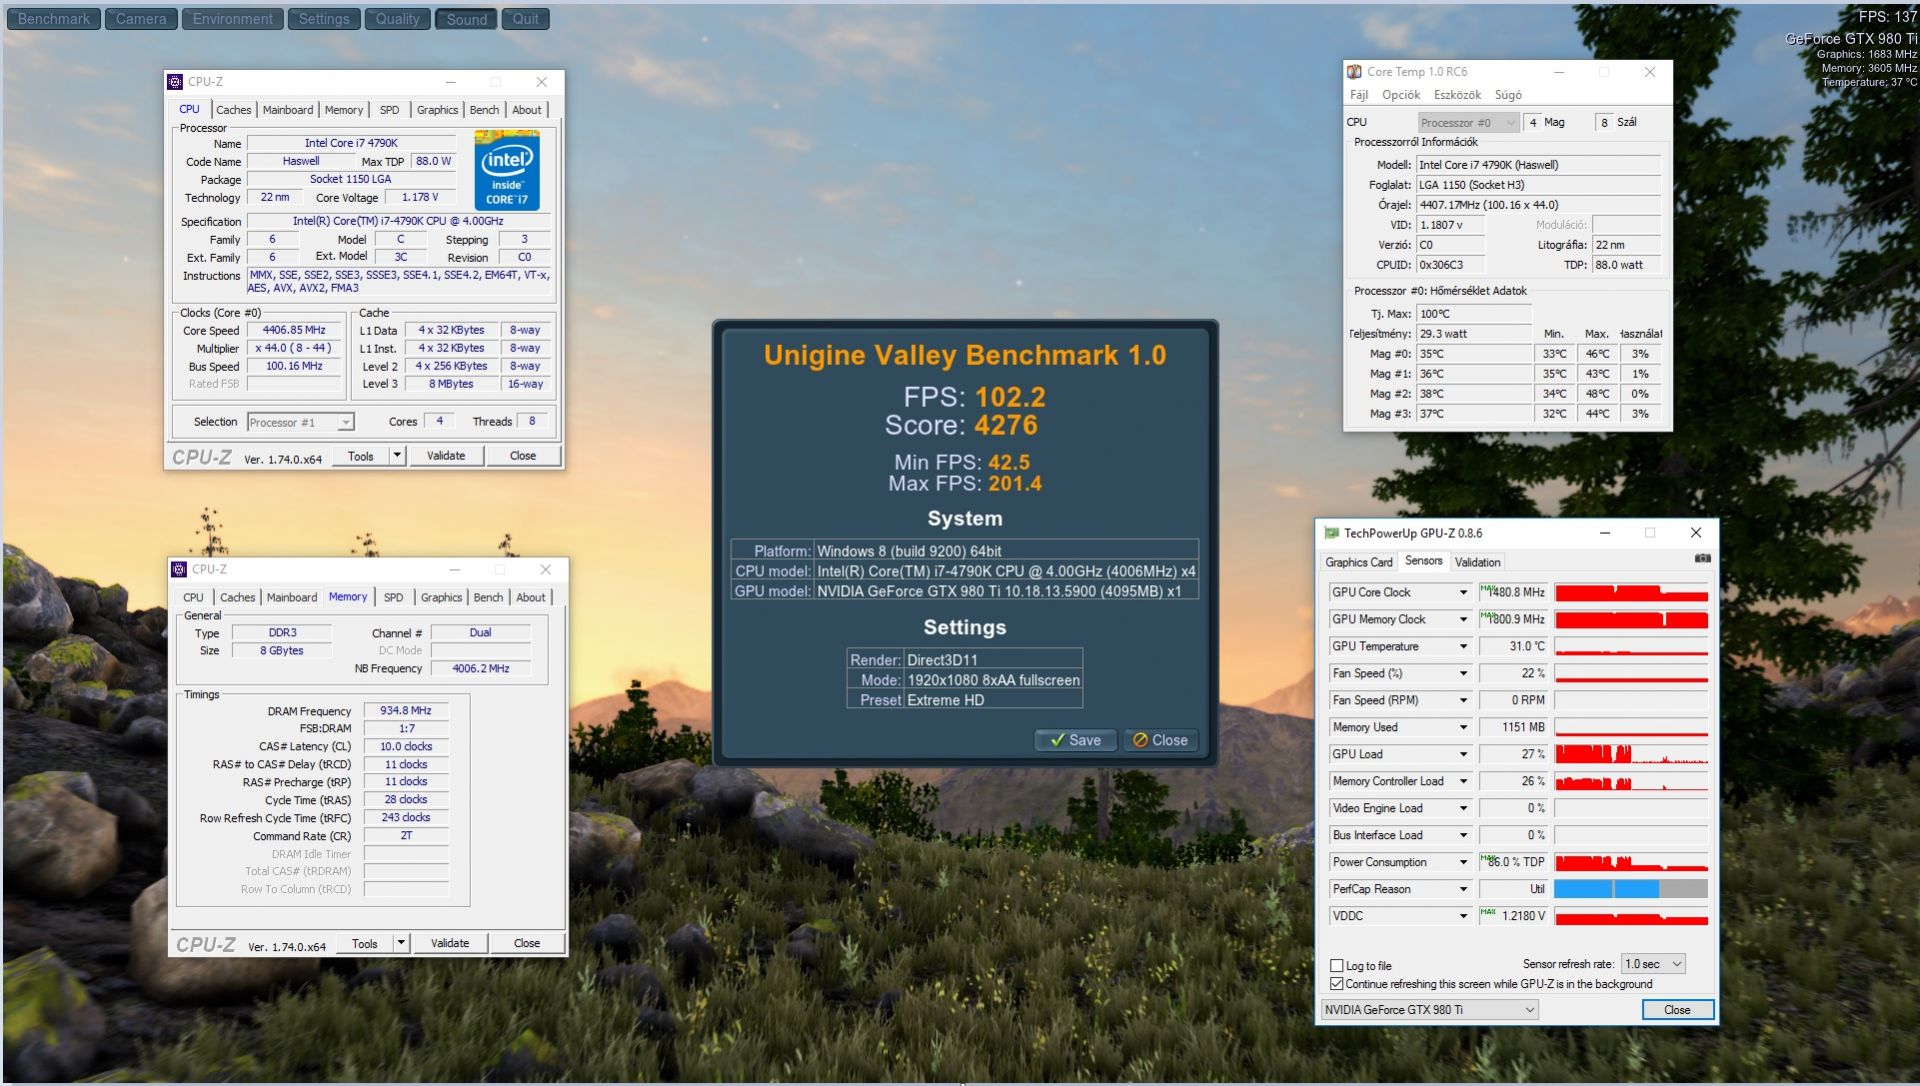The width and height of the screenshot is (1920, 1086).
Task: Click the Close button in GPU-Z window
Action: (1677, 1010)
